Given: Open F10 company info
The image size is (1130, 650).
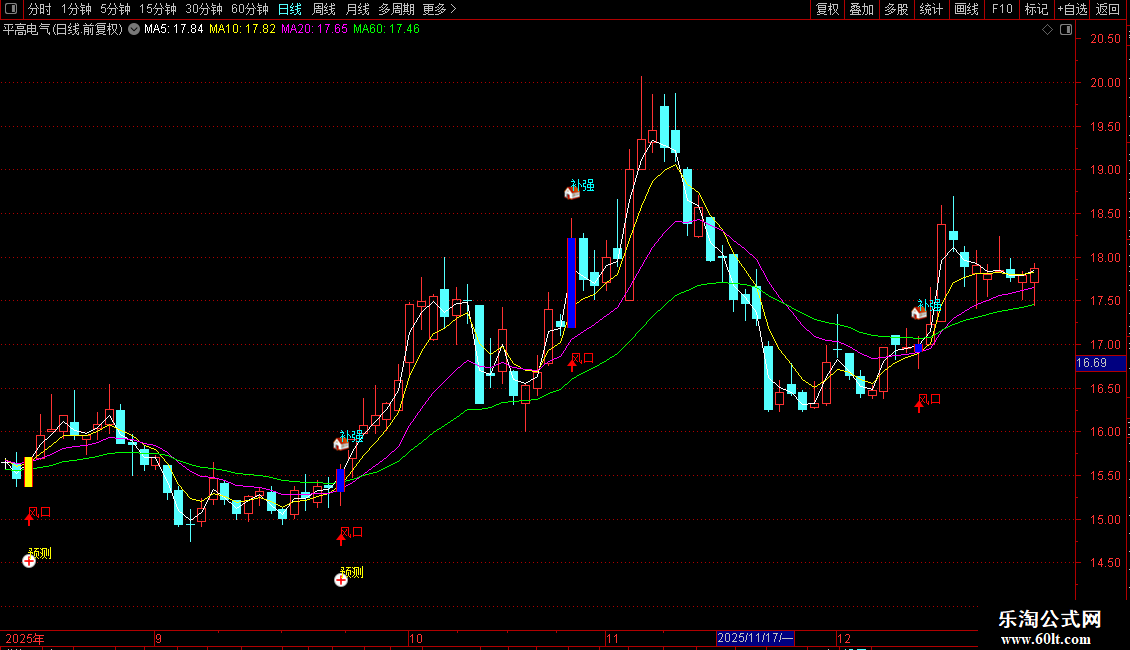Looking at the screenshot, I should coord(1001,9).
